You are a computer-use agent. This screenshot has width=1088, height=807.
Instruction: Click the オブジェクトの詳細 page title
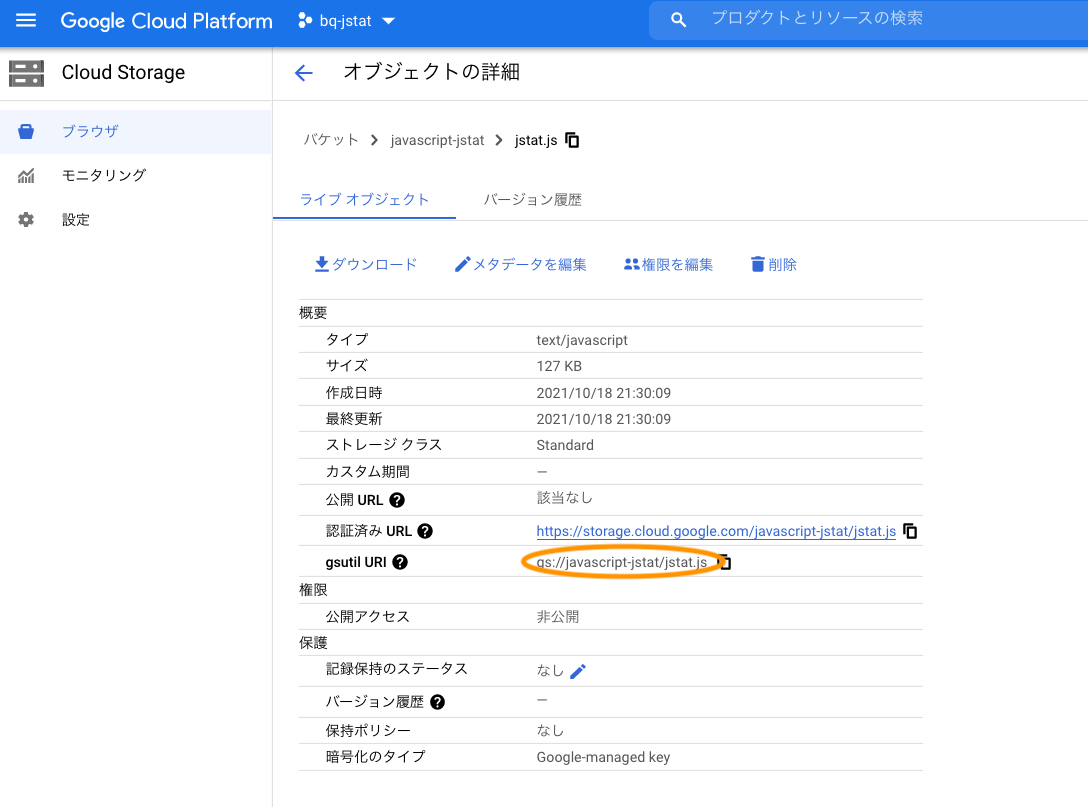pos(432,71)
